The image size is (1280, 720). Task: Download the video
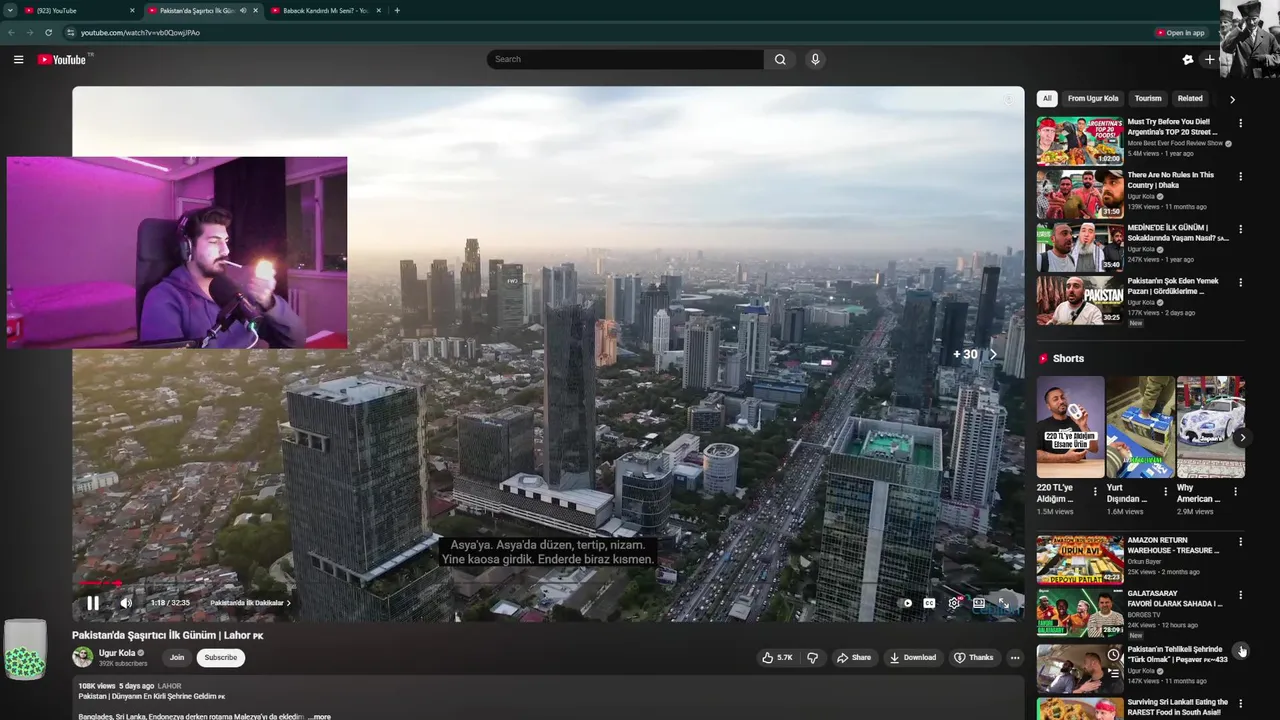point(912,657)
